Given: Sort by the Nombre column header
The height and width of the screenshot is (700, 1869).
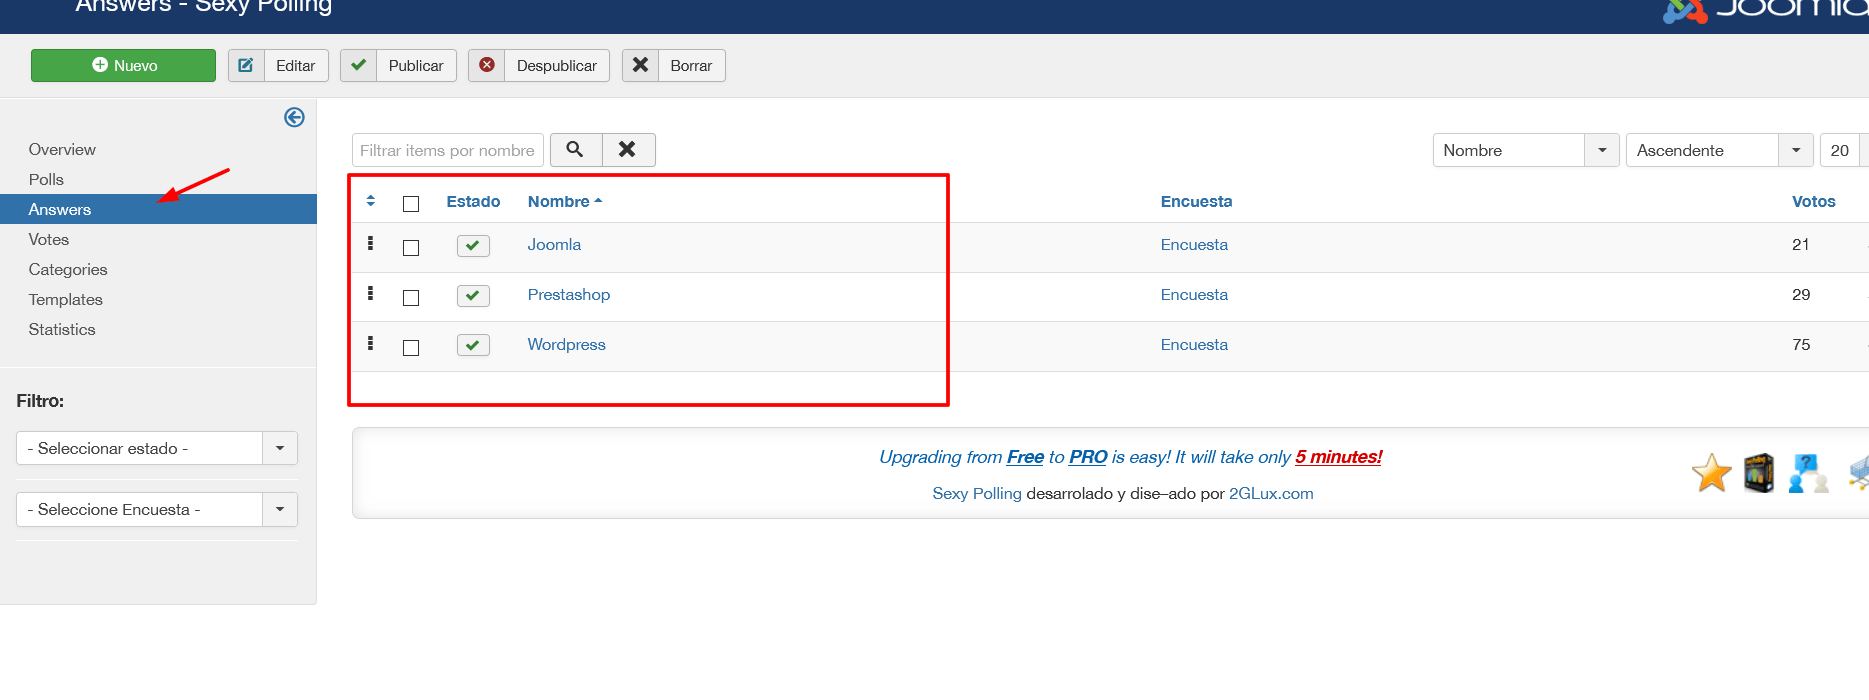Looking at the screenshot, I should (565, 201).
